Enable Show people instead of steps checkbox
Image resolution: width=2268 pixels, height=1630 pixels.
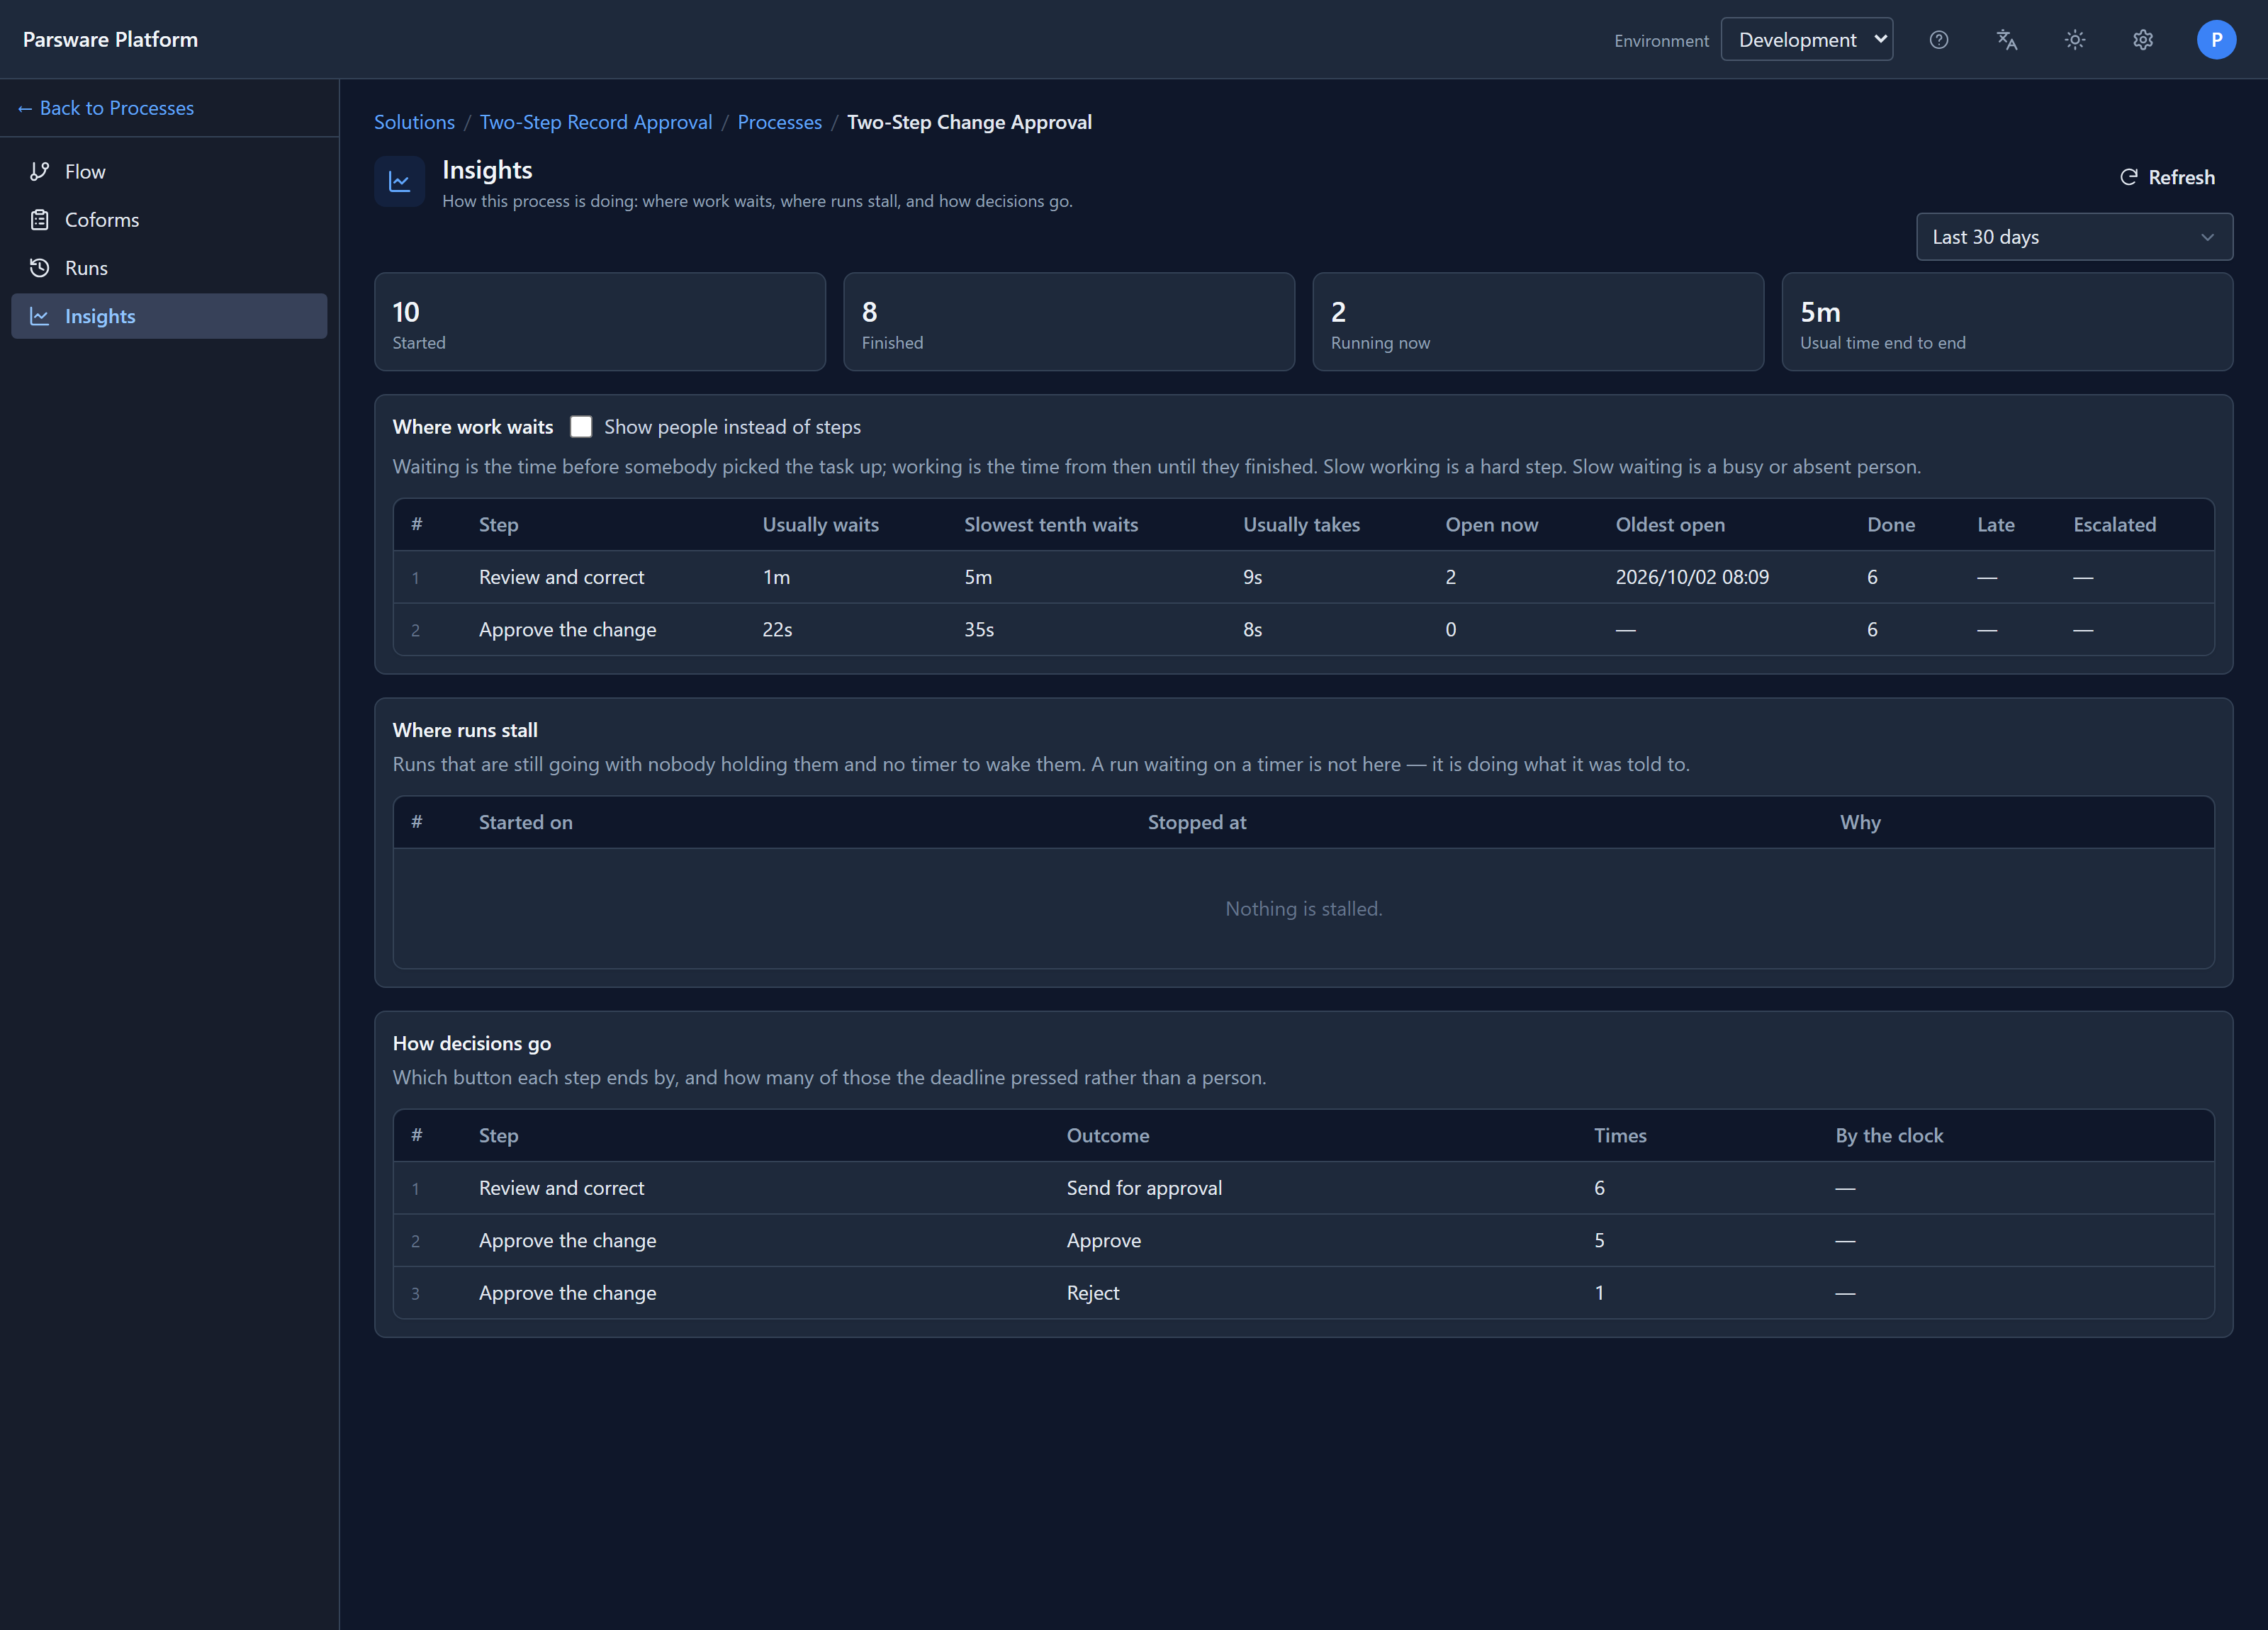pos(581,427)
